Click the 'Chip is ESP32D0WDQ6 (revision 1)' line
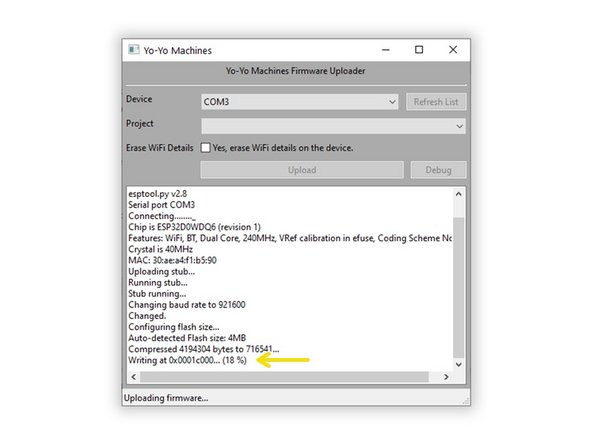This screenshot has height=444, width=592. (x=194, y=227)
